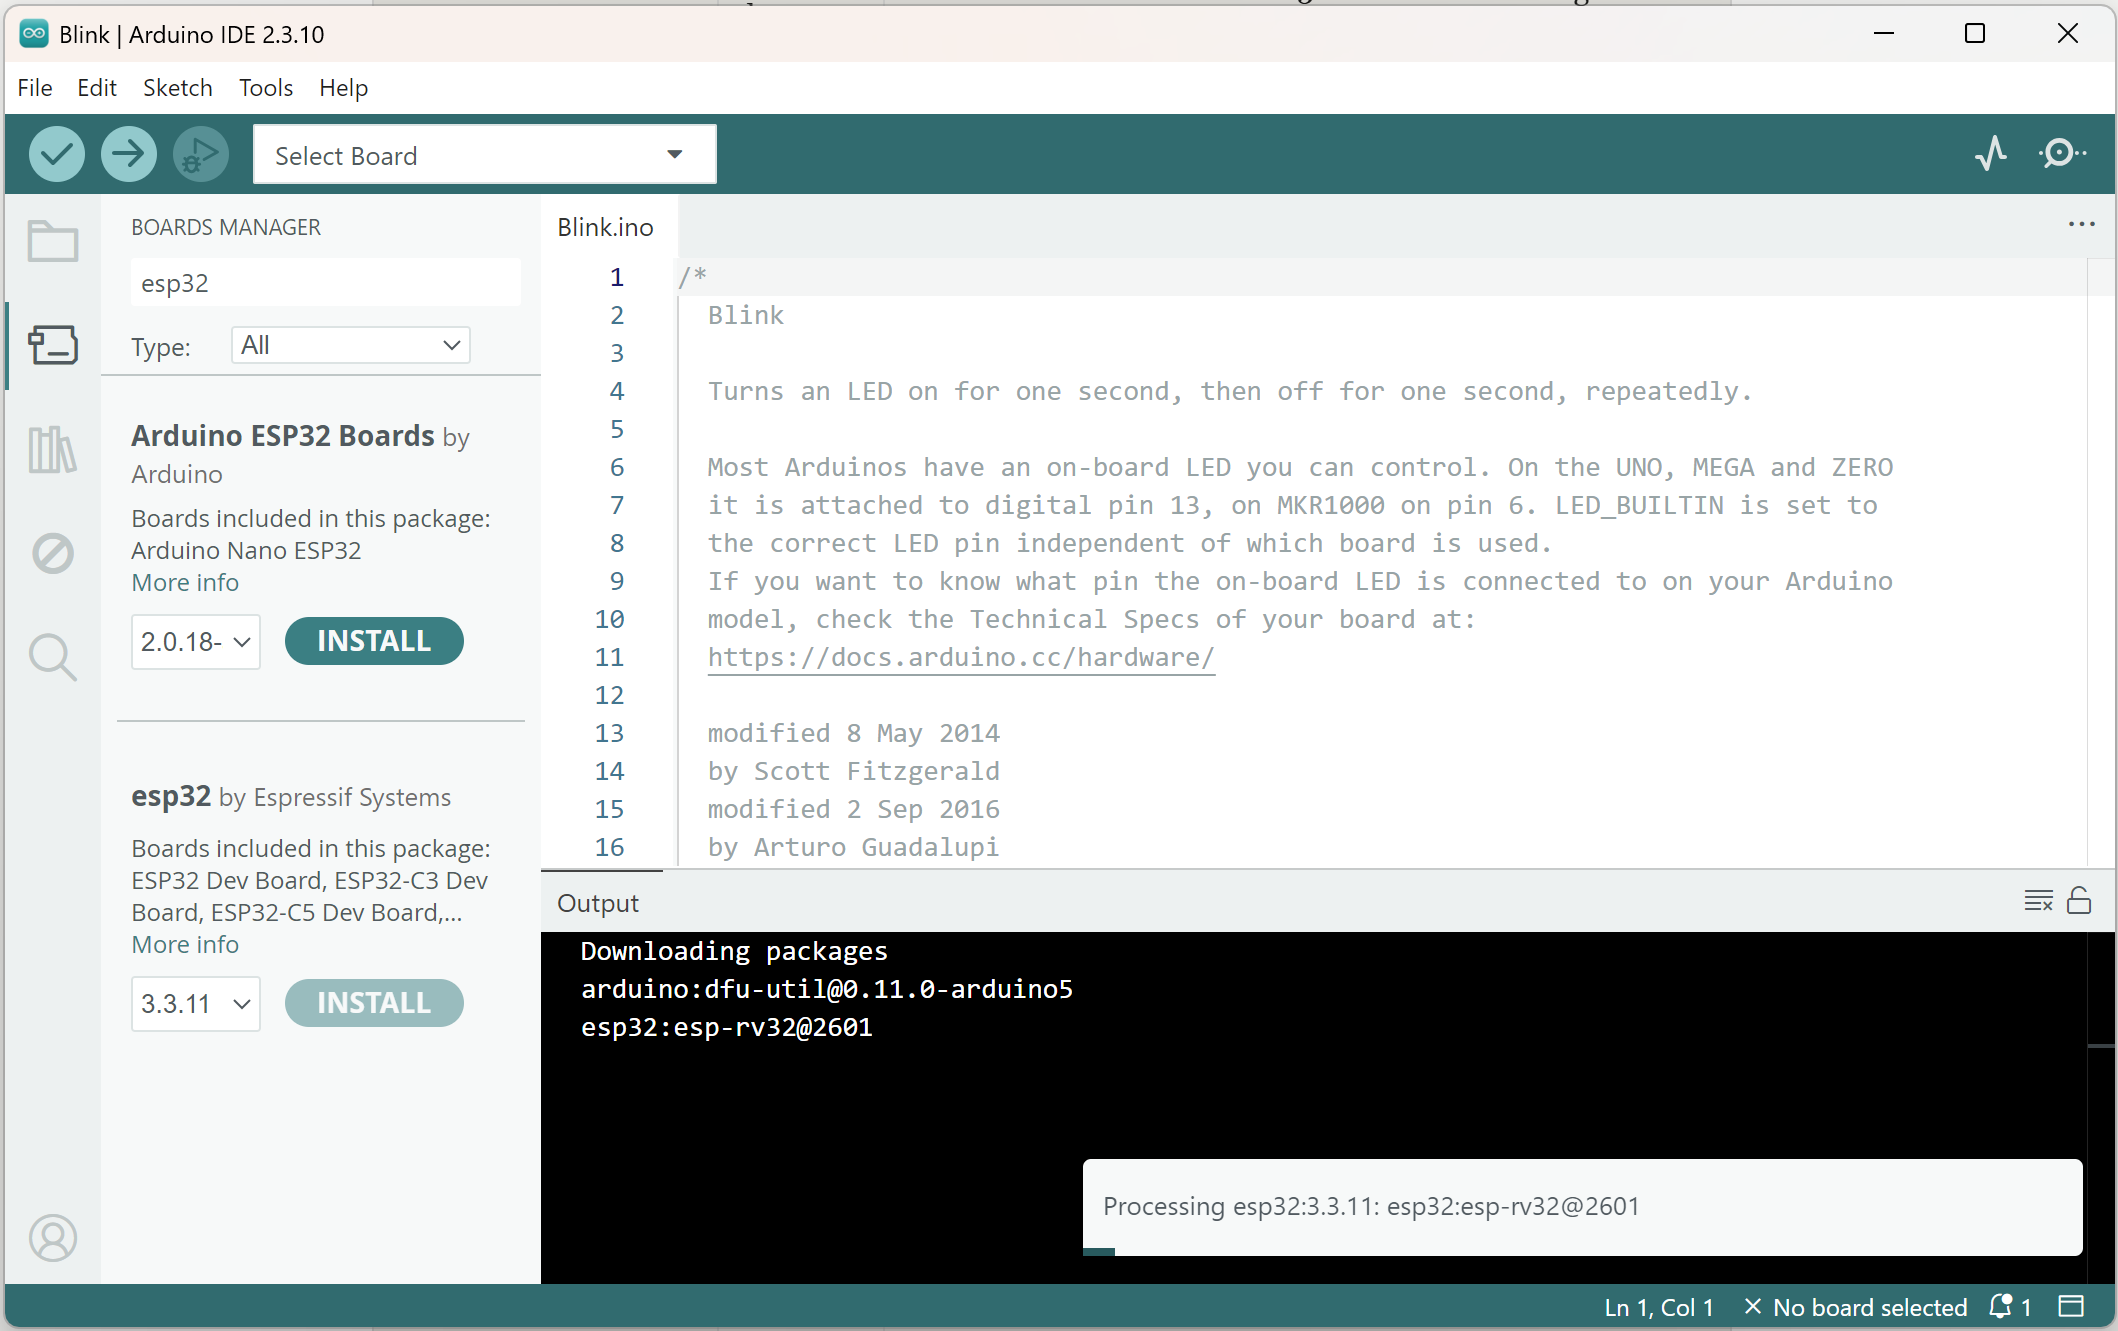This screenshot has height=1331, width=2118.
Task: Start Debugging with the play-bug icon
Action: pos(201,154)
